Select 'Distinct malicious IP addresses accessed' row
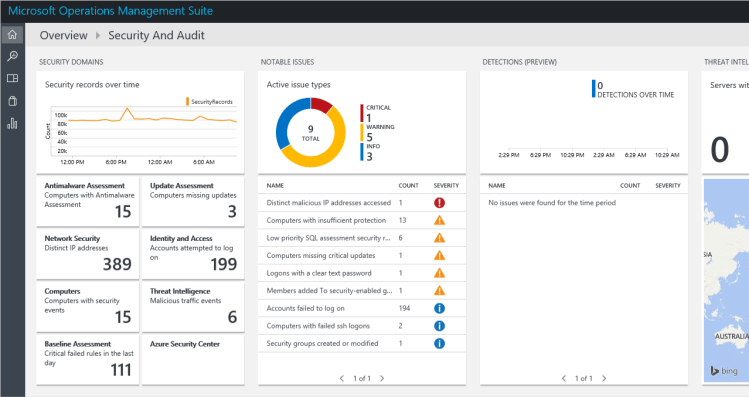The height and width of the screenshot is (397, 749). point(362,203)
